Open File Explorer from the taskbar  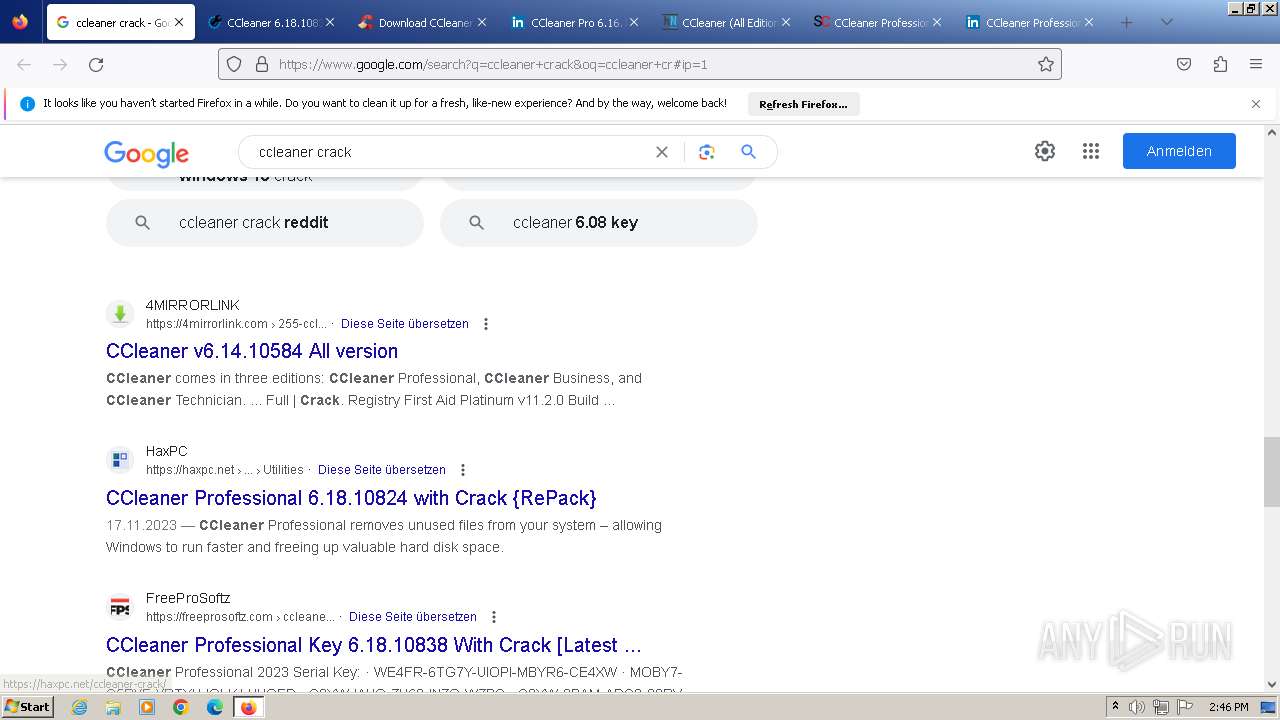tap(113, 707)
